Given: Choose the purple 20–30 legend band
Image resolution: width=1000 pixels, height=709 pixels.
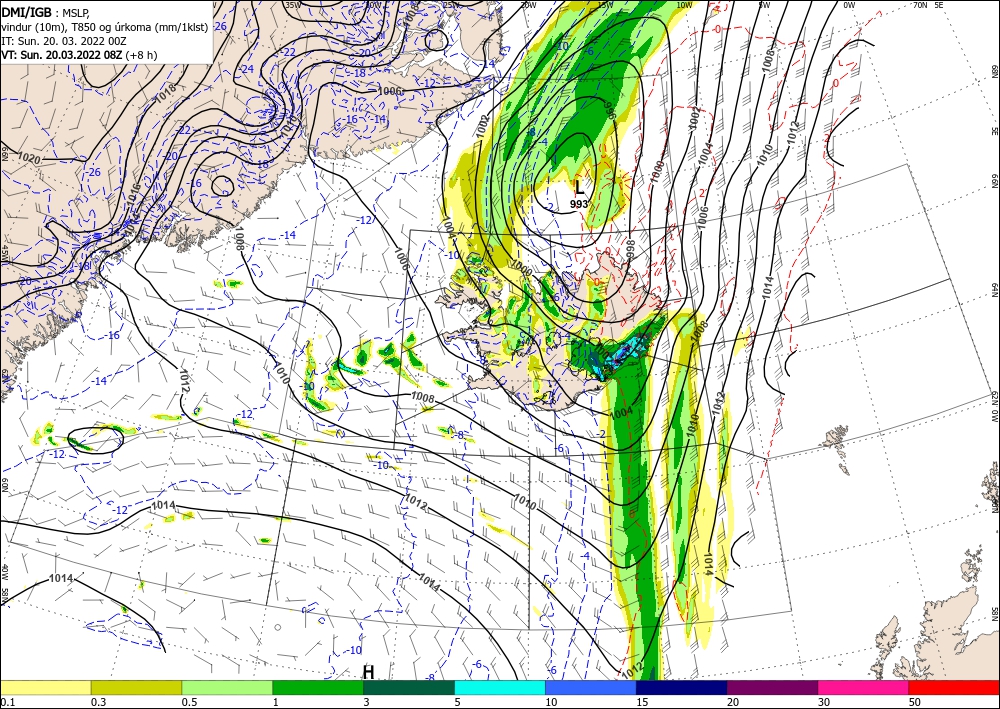Looking at the screenshot, I should 772,687.
